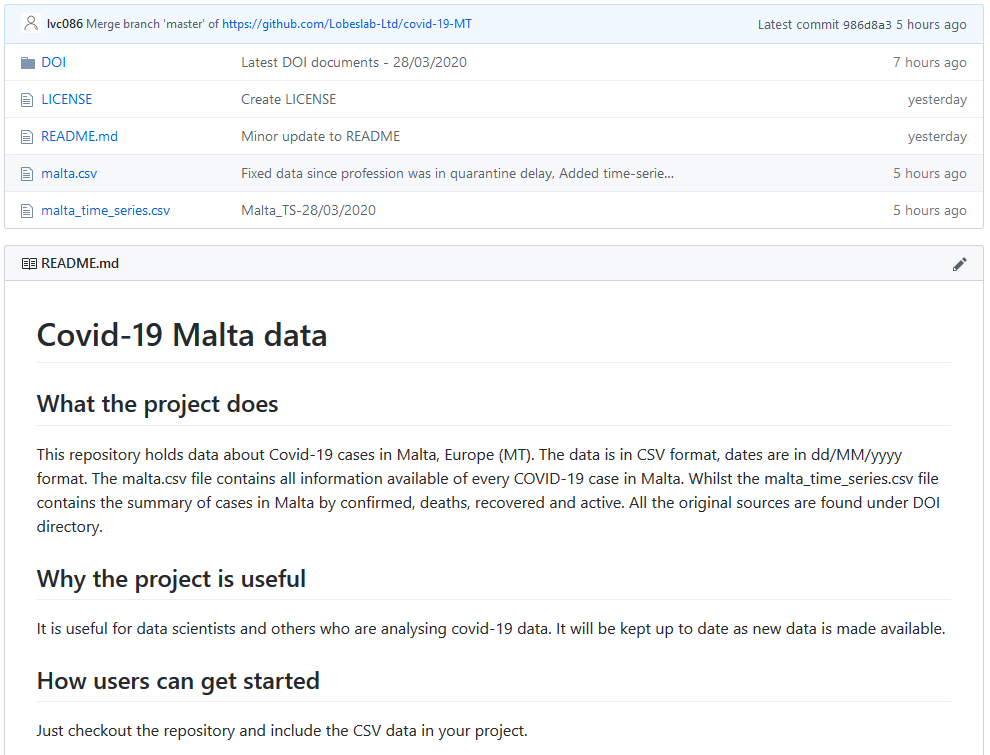The width and height of the screenshot is (990, 755).
Task: Open the 'Latest DOI documents - 28/03/2020' commit message
Action: [x=353, y=63]
